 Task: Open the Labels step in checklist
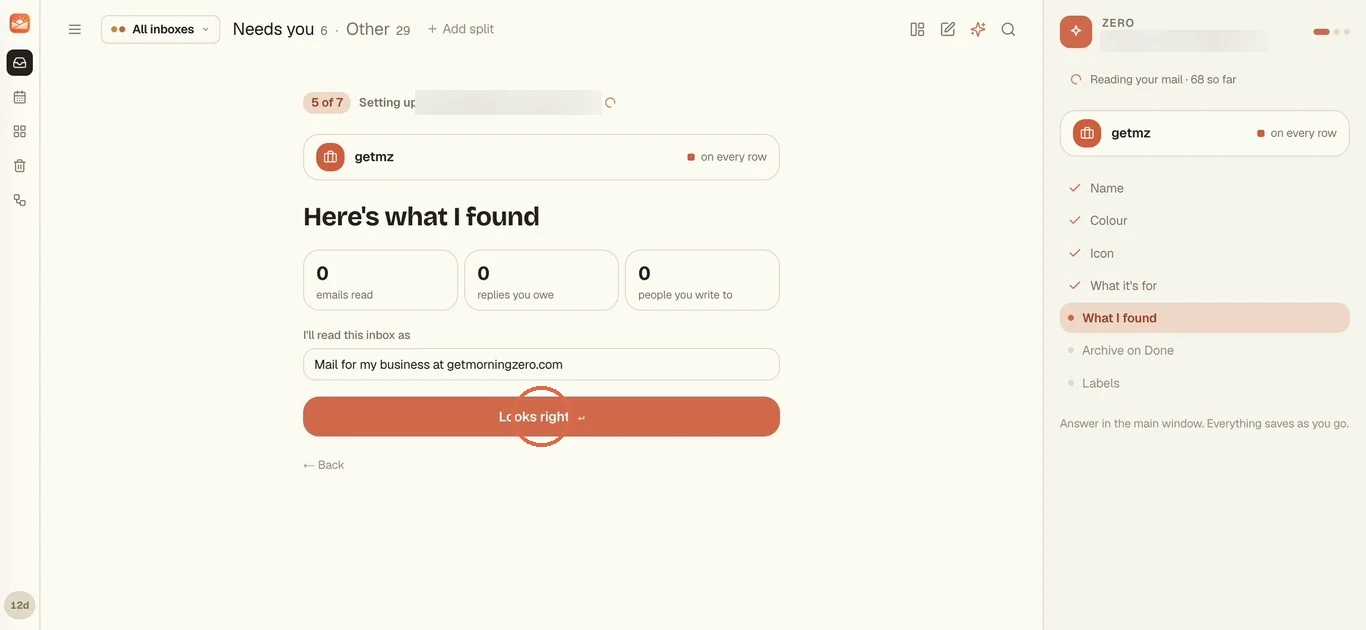1205,383
